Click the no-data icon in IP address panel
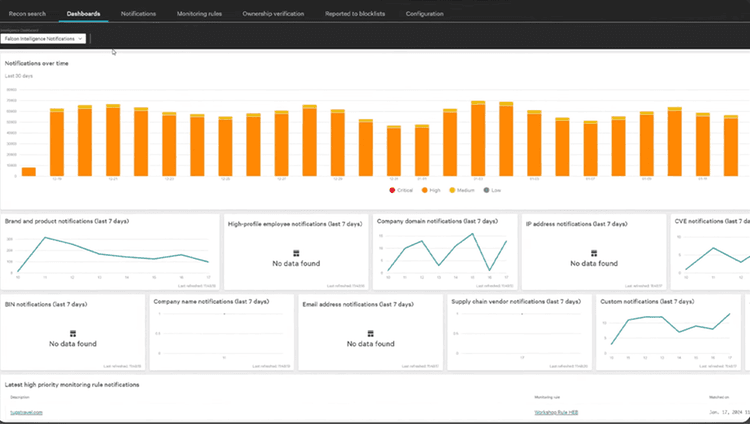The width and height of the screenshot is (750, 424). pyautogui.click(x=592, y=253)
